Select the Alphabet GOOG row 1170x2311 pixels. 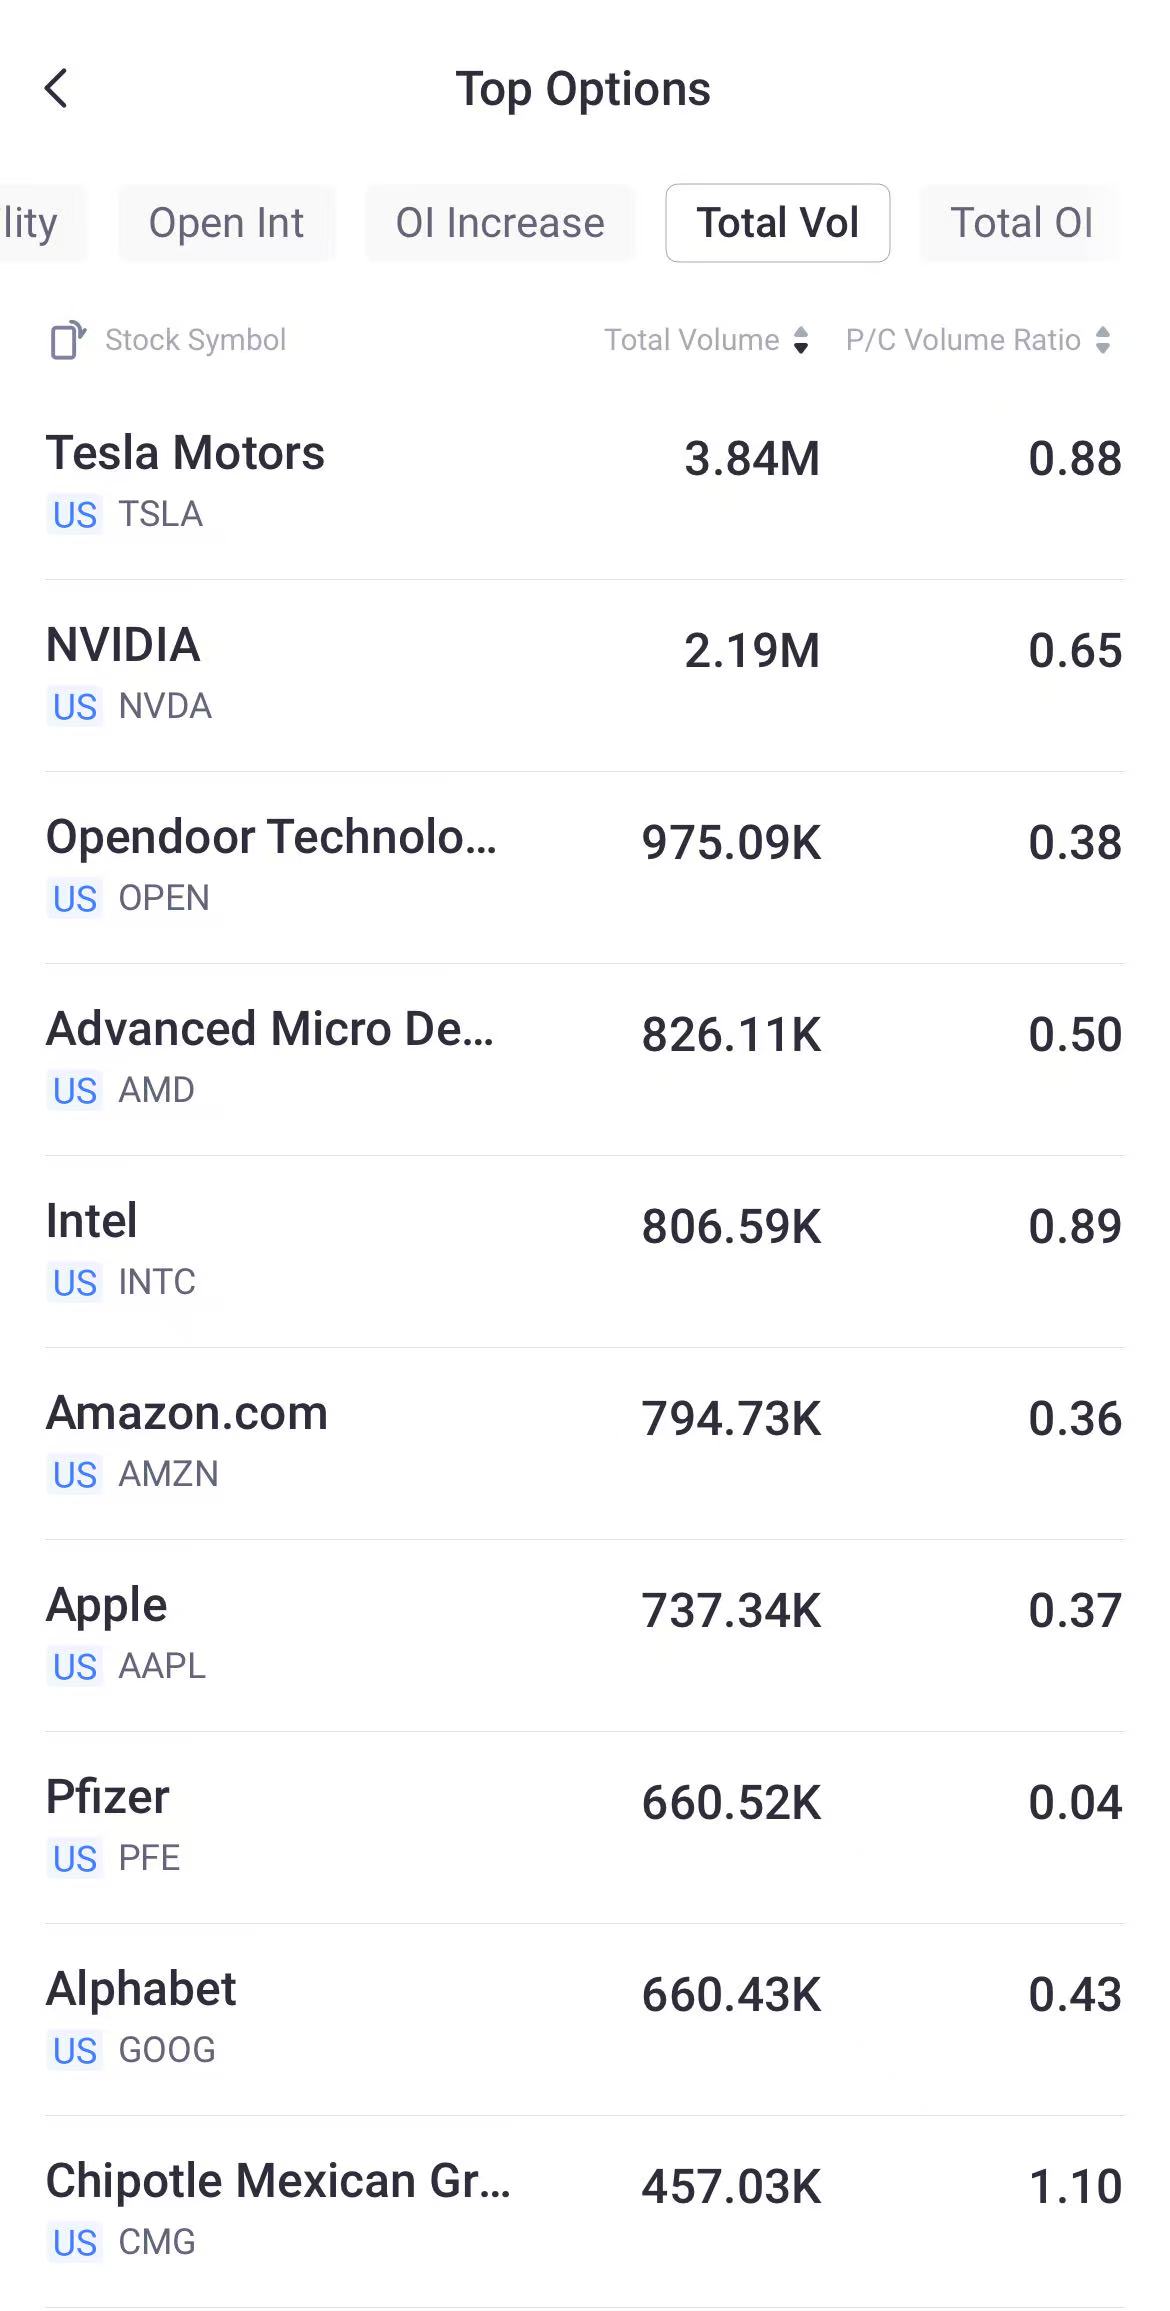[584, 2018]
